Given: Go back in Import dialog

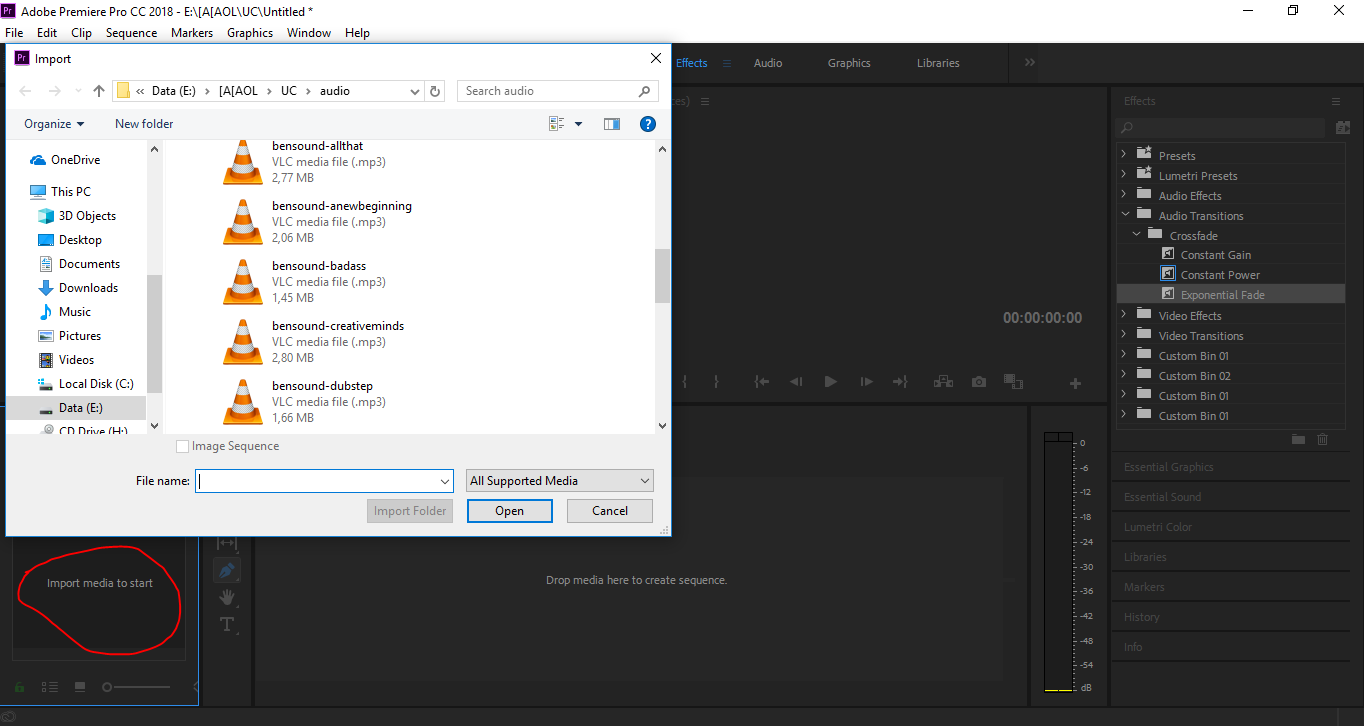Looking at the screenshot, I should [25, 91].
